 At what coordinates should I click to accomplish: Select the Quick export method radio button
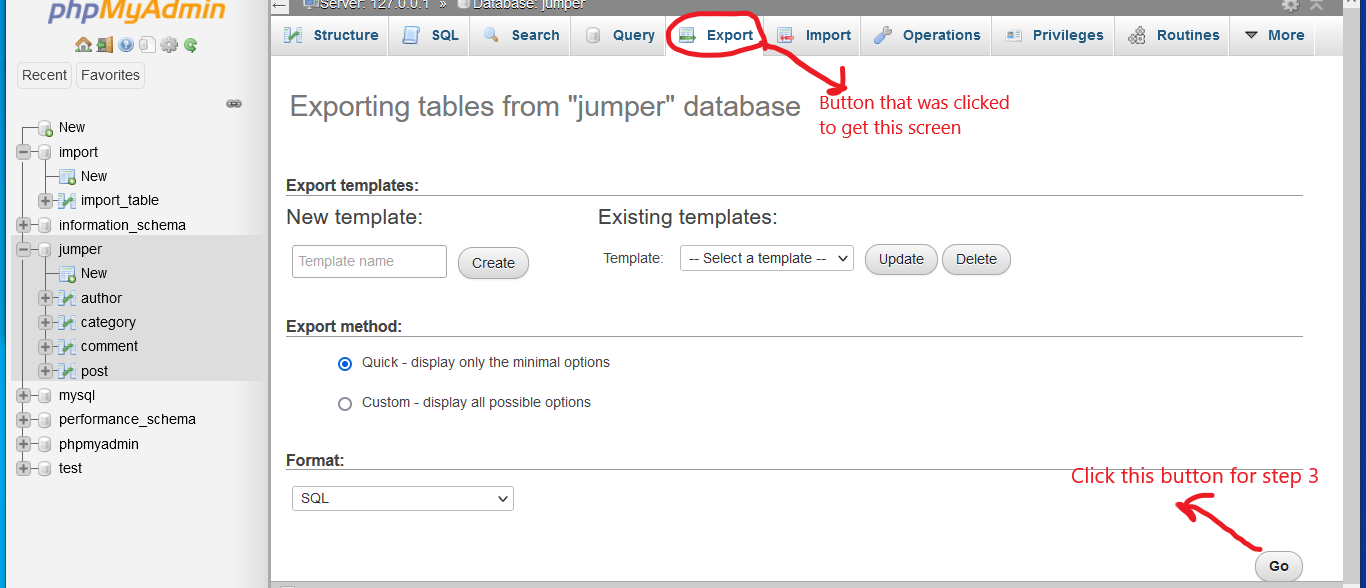click(345, 364)
